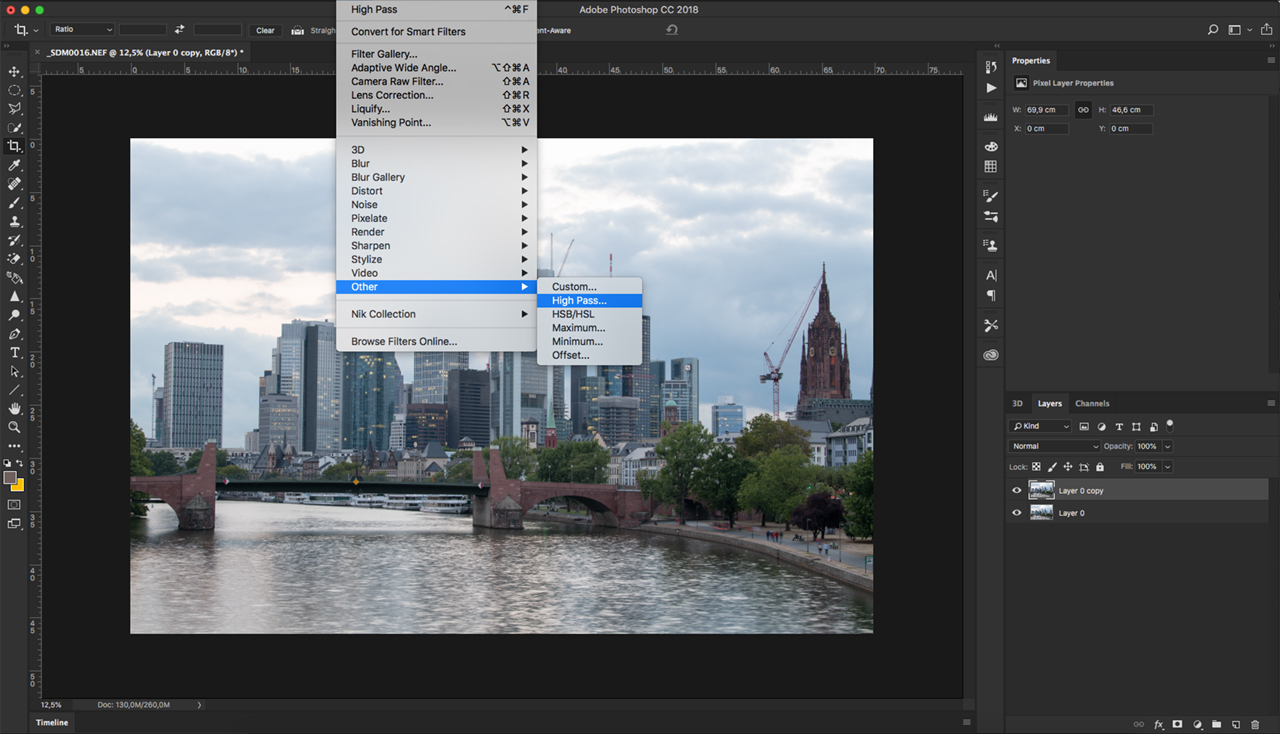Image resolution: width=1280 pixels, height=734 pixels.
Task: Switch to the Channels tab
Action: tap(1092, 404)
